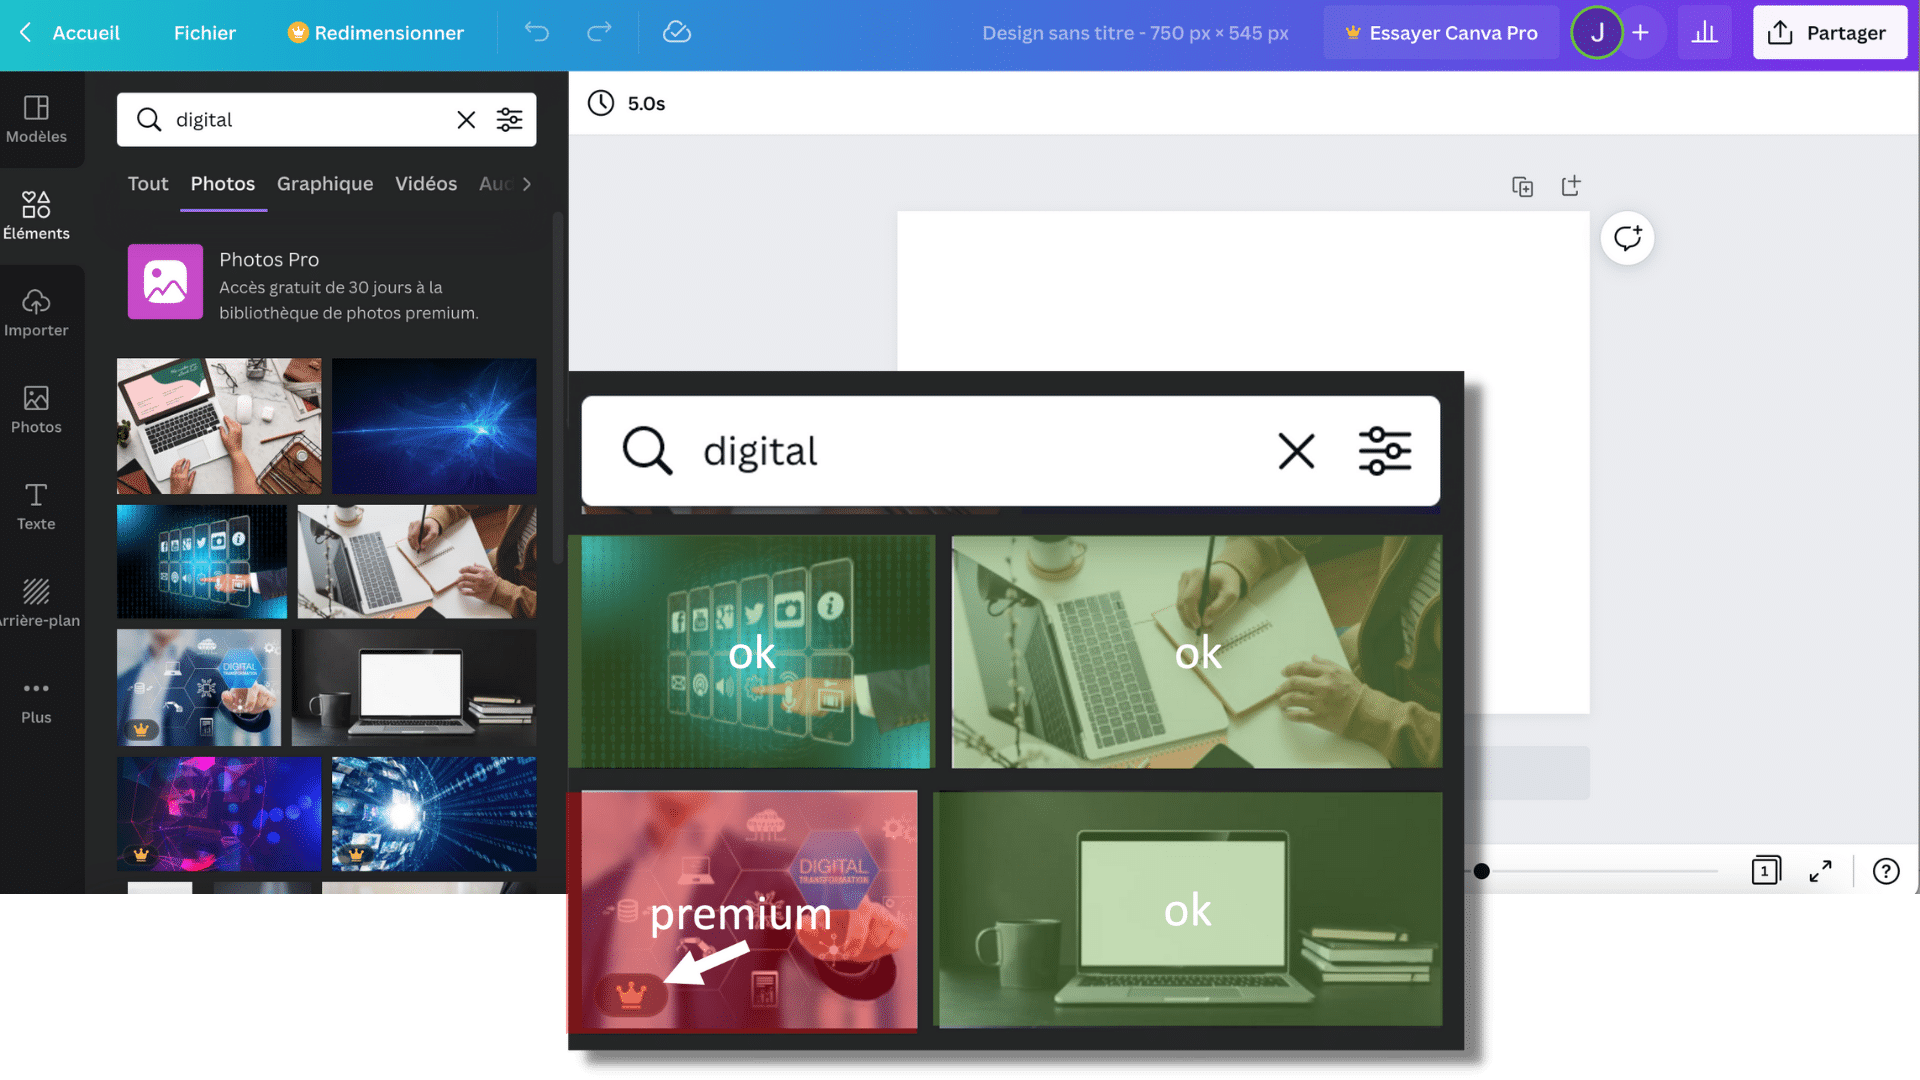Clear the digital search input field
Image resolution: width=1920 pixels, height=1080 pixels.
click(x=1296, y=450)
